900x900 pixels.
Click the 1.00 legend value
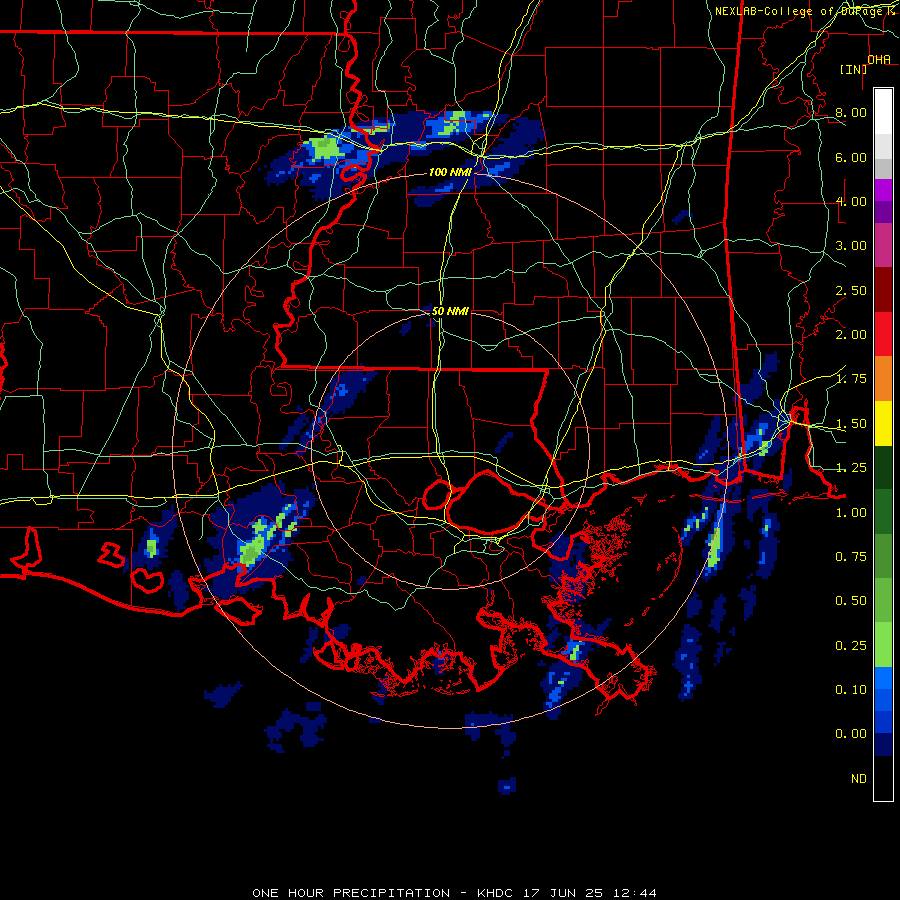point(851,513)
